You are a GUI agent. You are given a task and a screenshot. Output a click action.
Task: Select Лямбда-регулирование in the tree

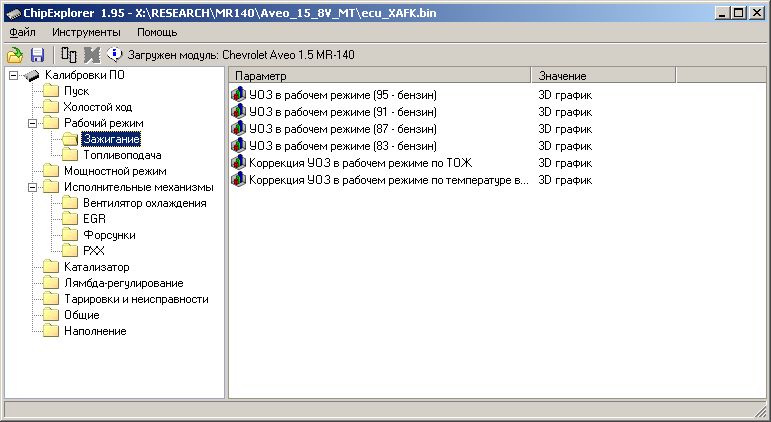click(123, 283)
